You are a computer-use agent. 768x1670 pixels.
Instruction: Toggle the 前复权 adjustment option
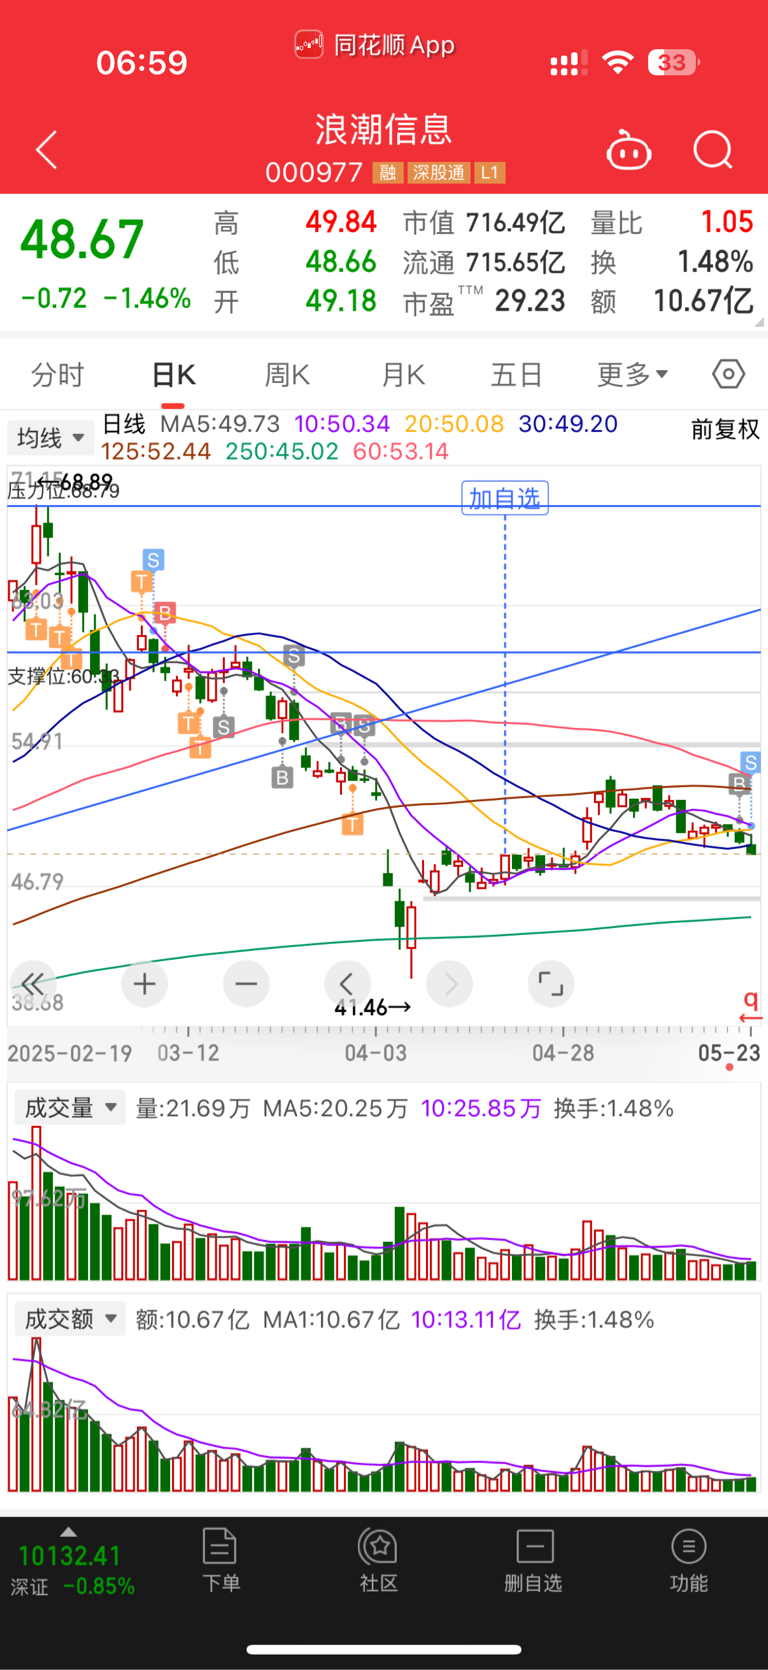[x=725, y=429]
